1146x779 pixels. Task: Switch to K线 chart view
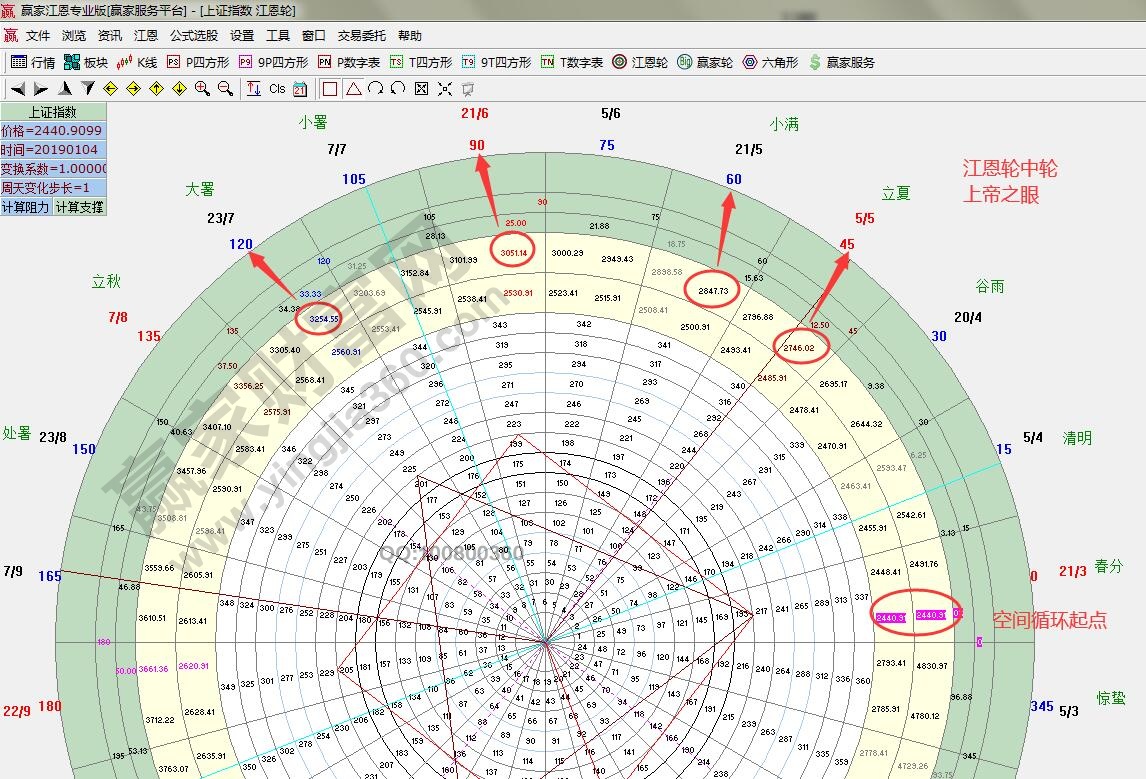click(x=138, y=62)
